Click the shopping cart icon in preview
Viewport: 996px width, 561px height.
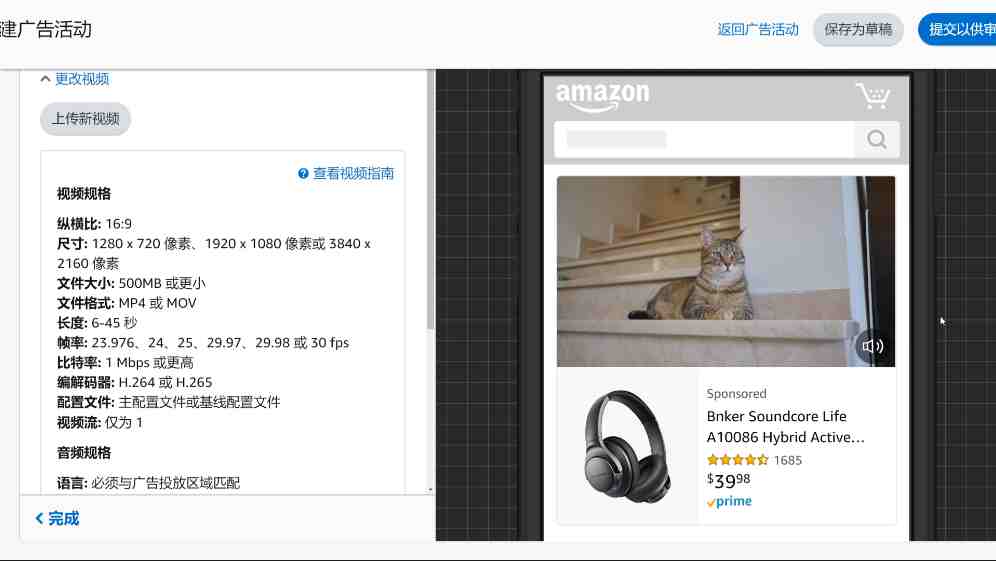point(873,95)
